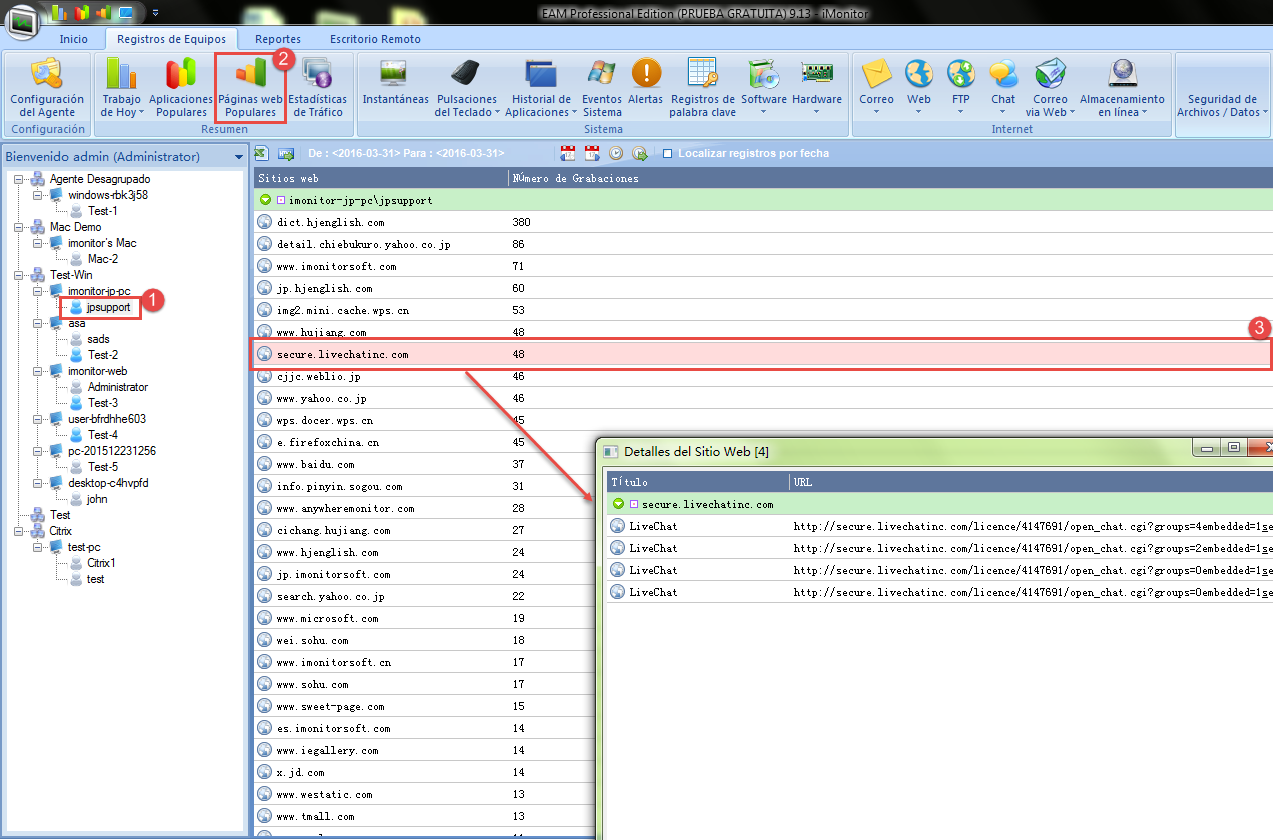The height and width of the screenshot is (840, 1273).
Task: Select Administrator user in tree
Action: (x=117, y=387)
